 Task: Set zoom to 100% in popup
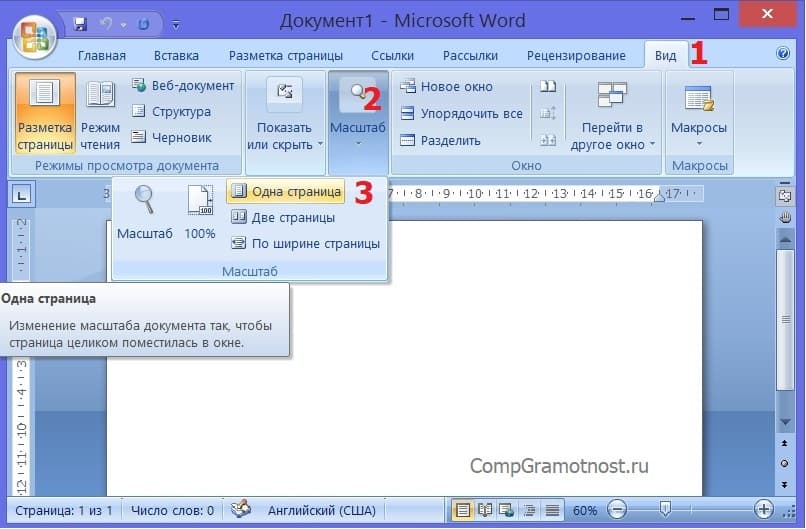200,212
